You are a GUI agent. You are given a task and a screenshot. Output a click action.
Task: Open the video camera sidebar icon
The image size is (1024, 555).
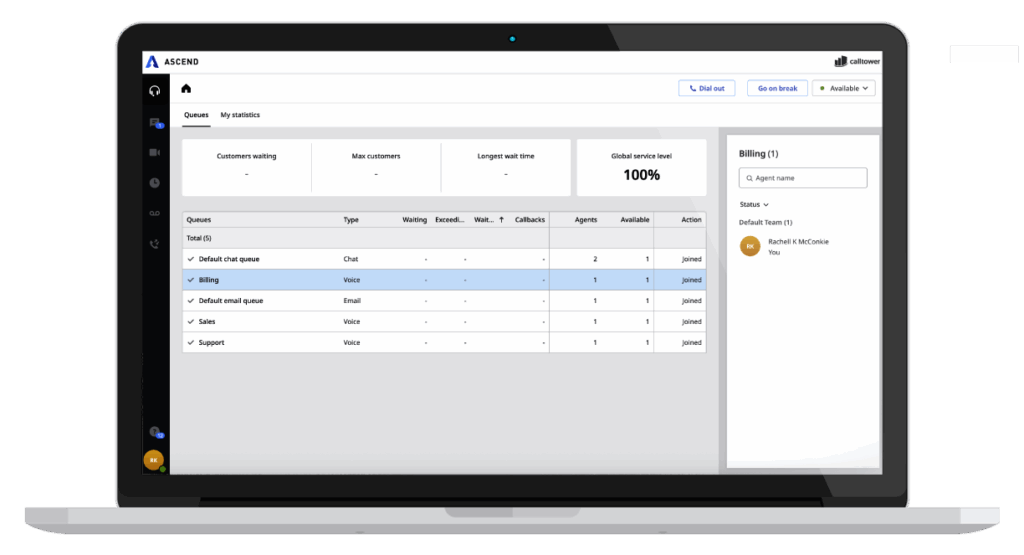[x=154, y=153]
